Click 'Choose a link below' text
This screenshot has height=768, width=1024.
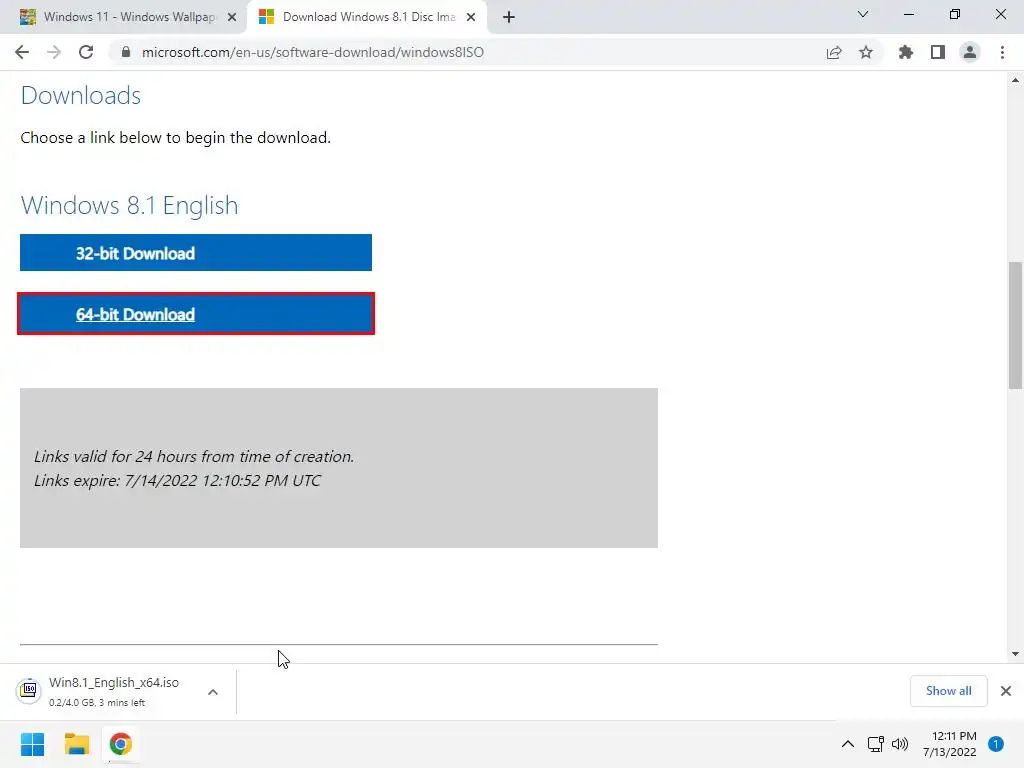tap(176, 138)
